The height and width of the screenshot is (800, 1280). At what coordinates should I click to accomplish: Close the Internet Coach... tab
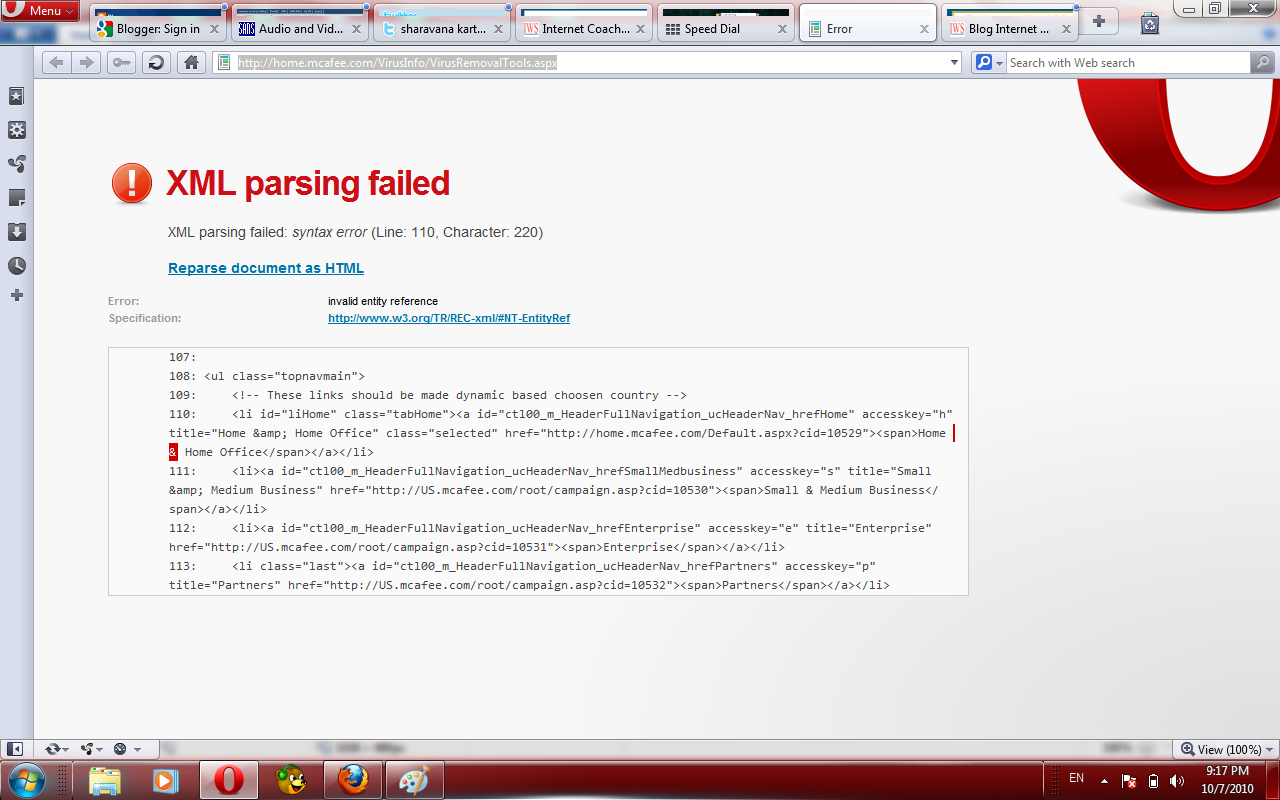[640, 29]
